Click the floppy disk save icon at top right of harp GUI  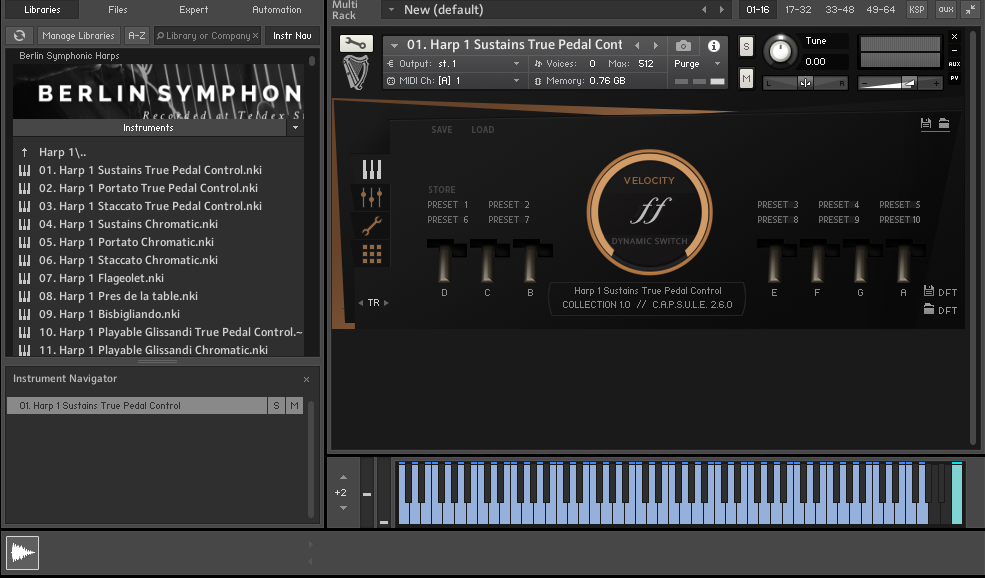click(925, 123)
